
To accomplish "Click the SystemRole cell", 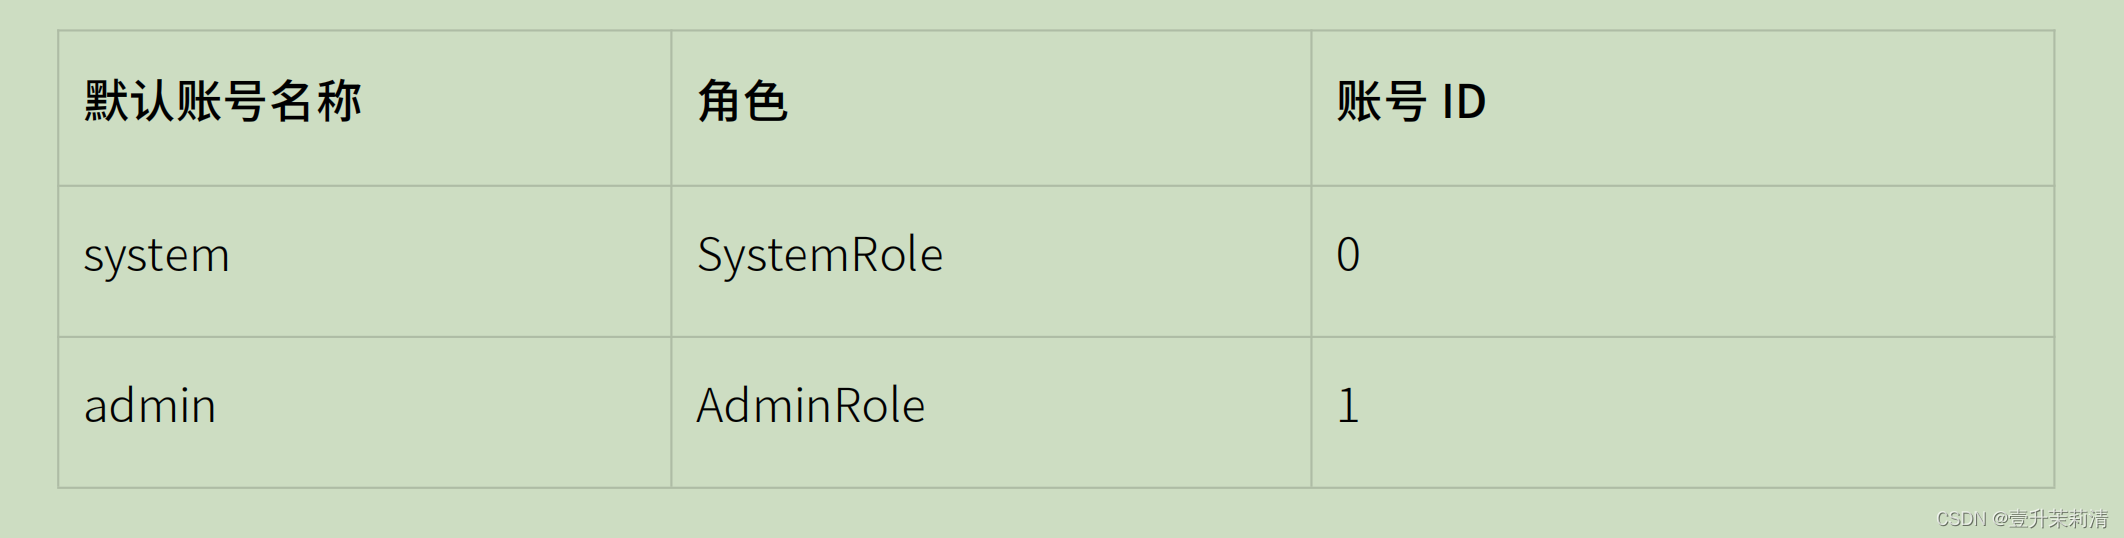I will [820, 255].
